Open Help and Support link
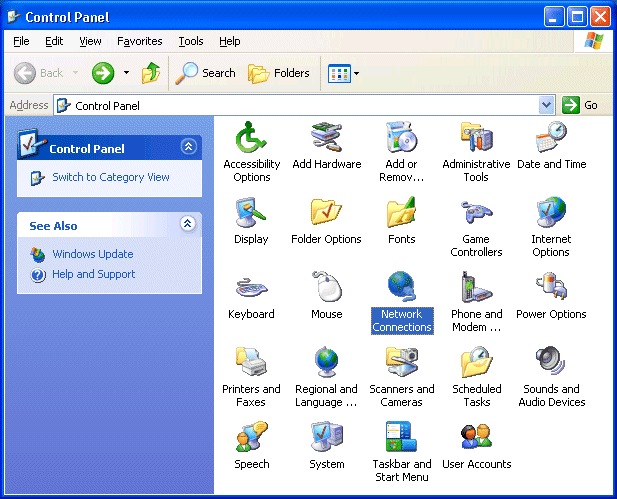Screen dimensions: 617x499 pyautogui.click(x=93, y=274)
